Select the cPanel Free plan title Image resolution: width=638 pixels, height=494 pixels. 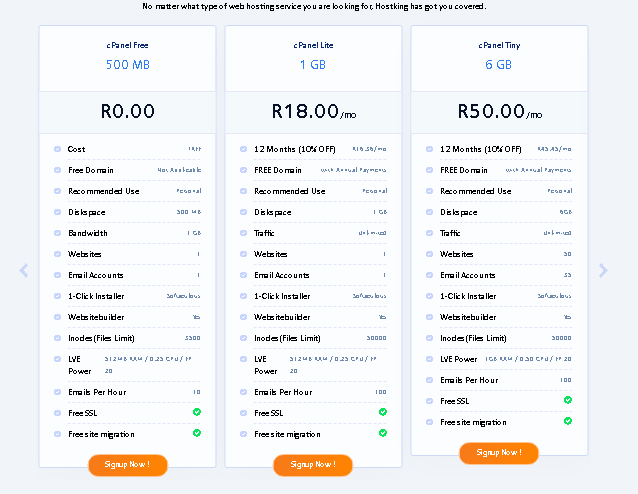[127, 45]
